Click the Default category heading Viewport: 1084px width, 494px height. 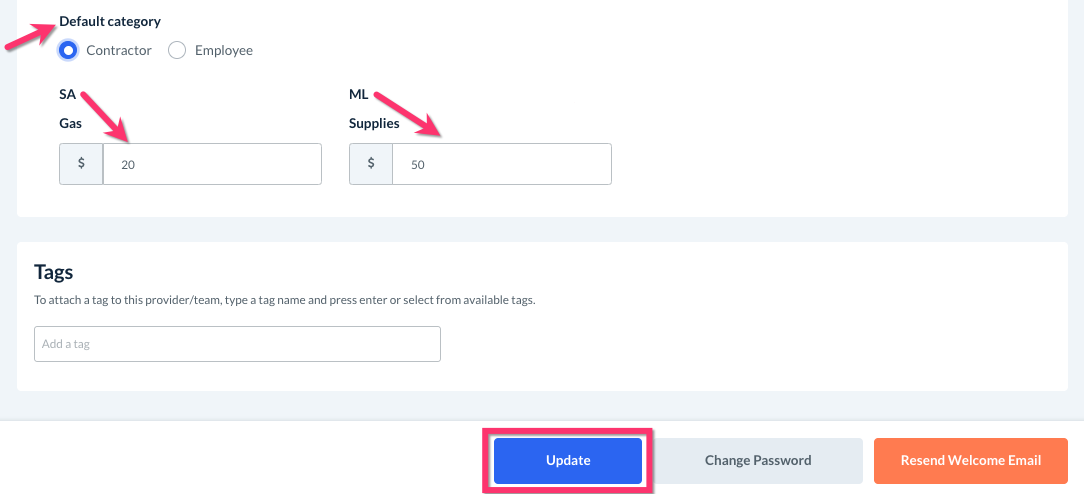point(110,21)
